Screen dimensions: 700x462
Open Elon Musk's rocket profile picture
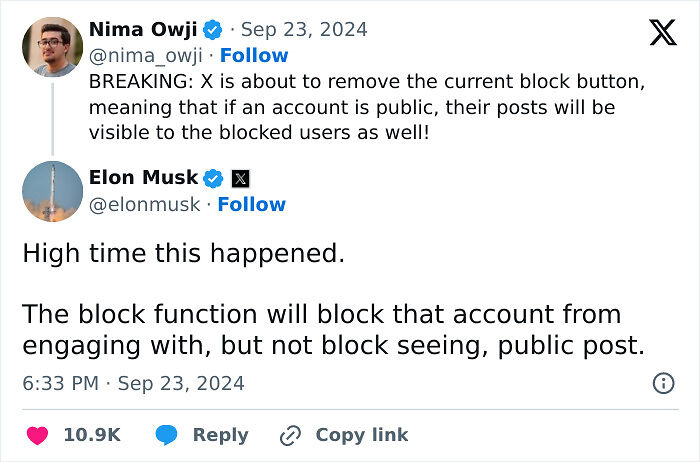click(x=52, y=191)
